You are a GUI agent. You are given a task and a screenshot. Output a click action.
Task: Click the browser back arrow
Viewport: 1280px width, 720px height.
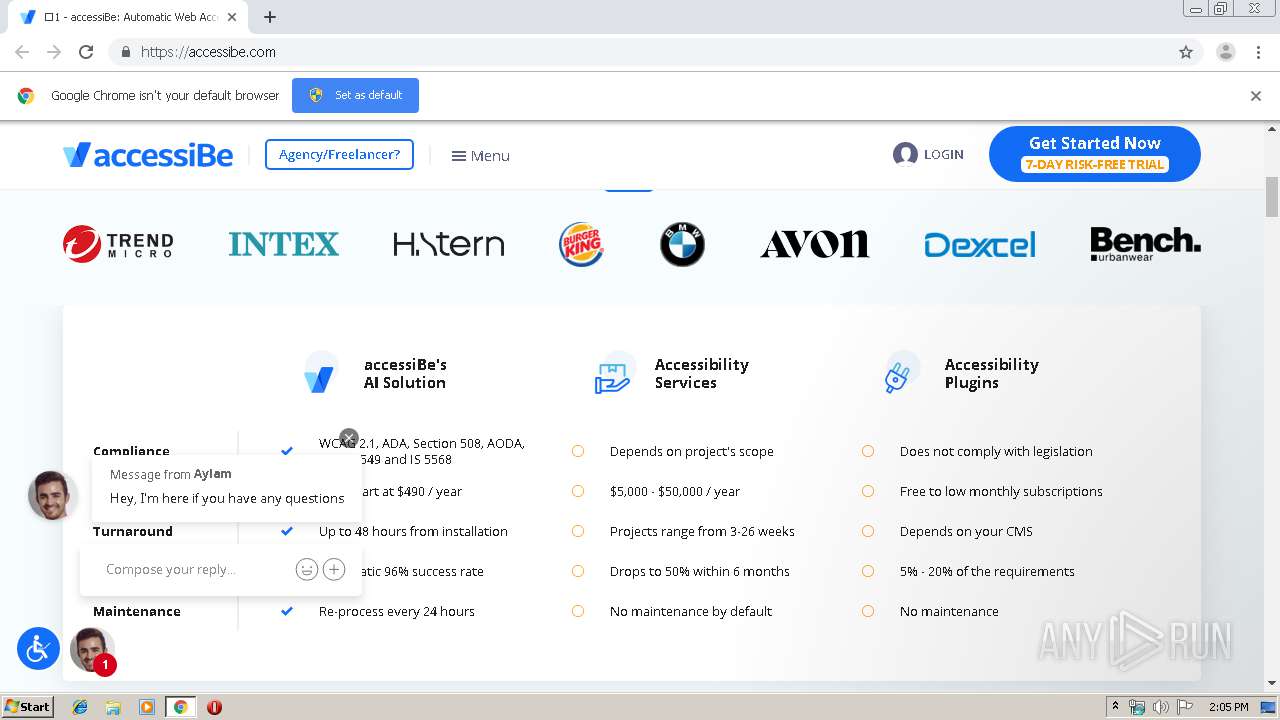pos(22,52)
